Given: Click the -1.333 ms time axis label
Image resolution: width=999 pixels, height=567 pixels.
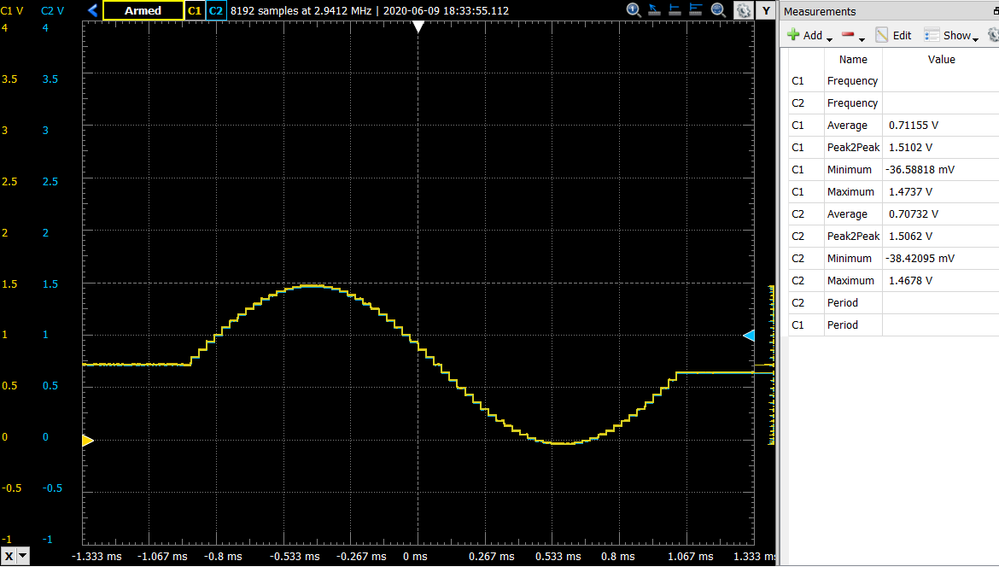Looking at the screenshot, I should (96, 556).
